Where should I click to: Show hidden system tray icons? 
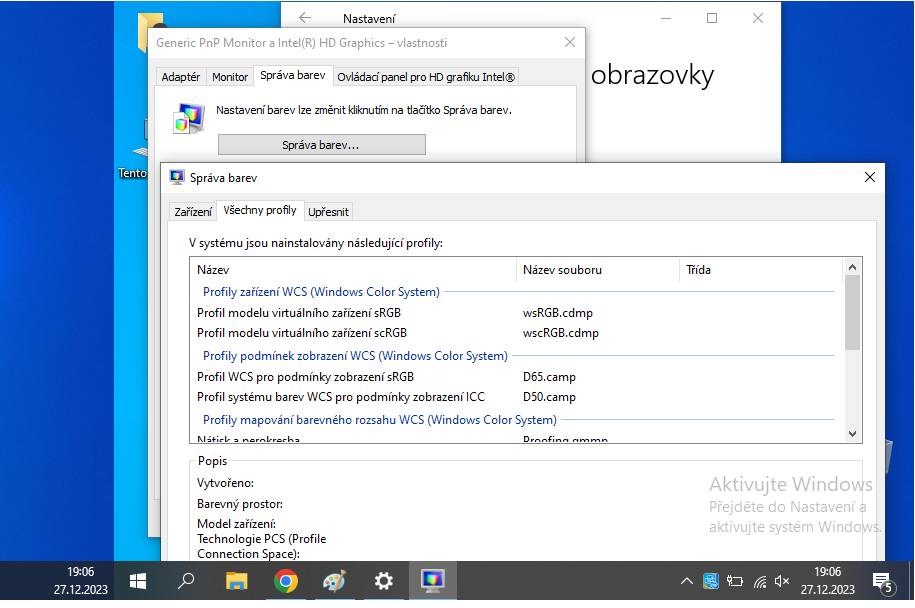click(687, 581)
